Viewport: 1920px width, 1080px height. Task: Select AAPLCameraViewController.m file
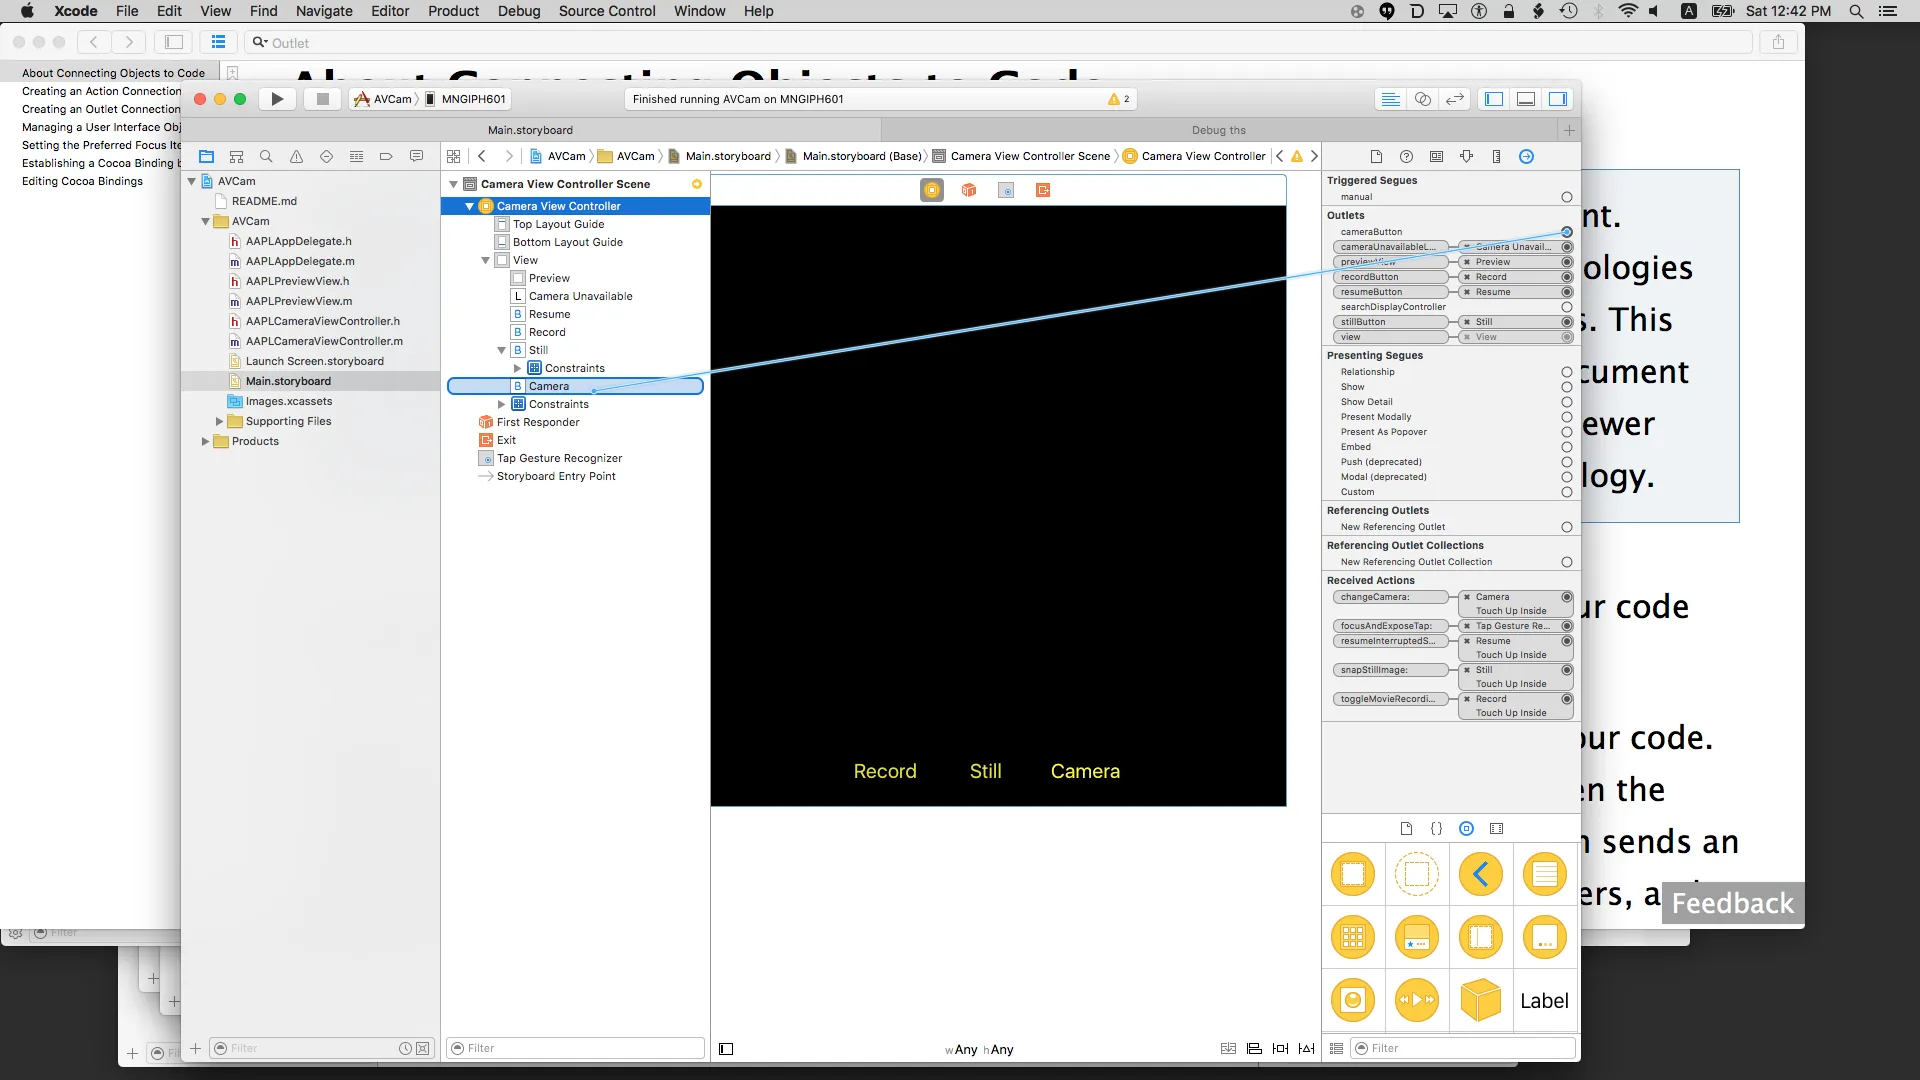[x=324, y=341]
